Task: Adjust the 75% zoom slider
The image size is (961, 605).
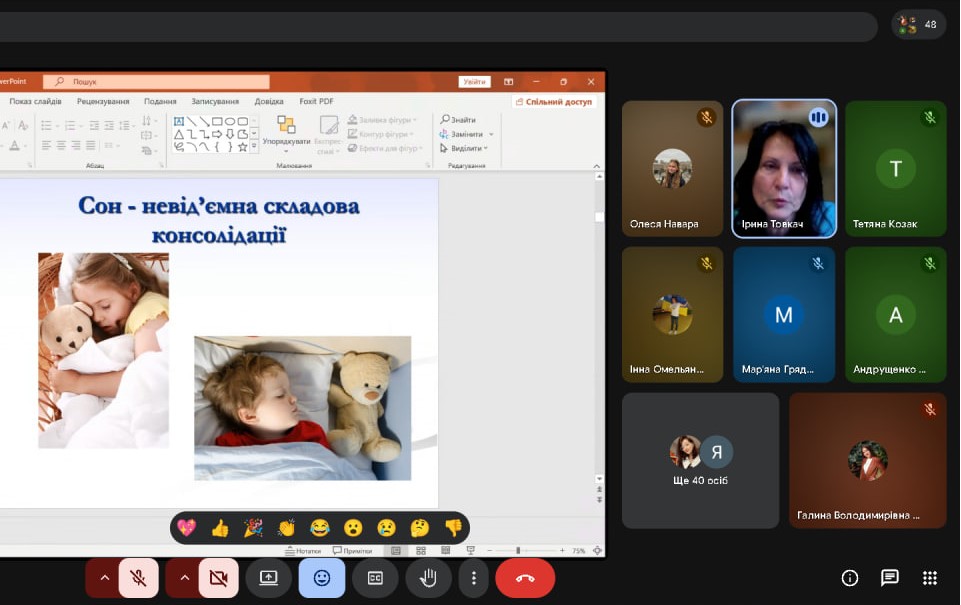Action: (x=518, y=548)
